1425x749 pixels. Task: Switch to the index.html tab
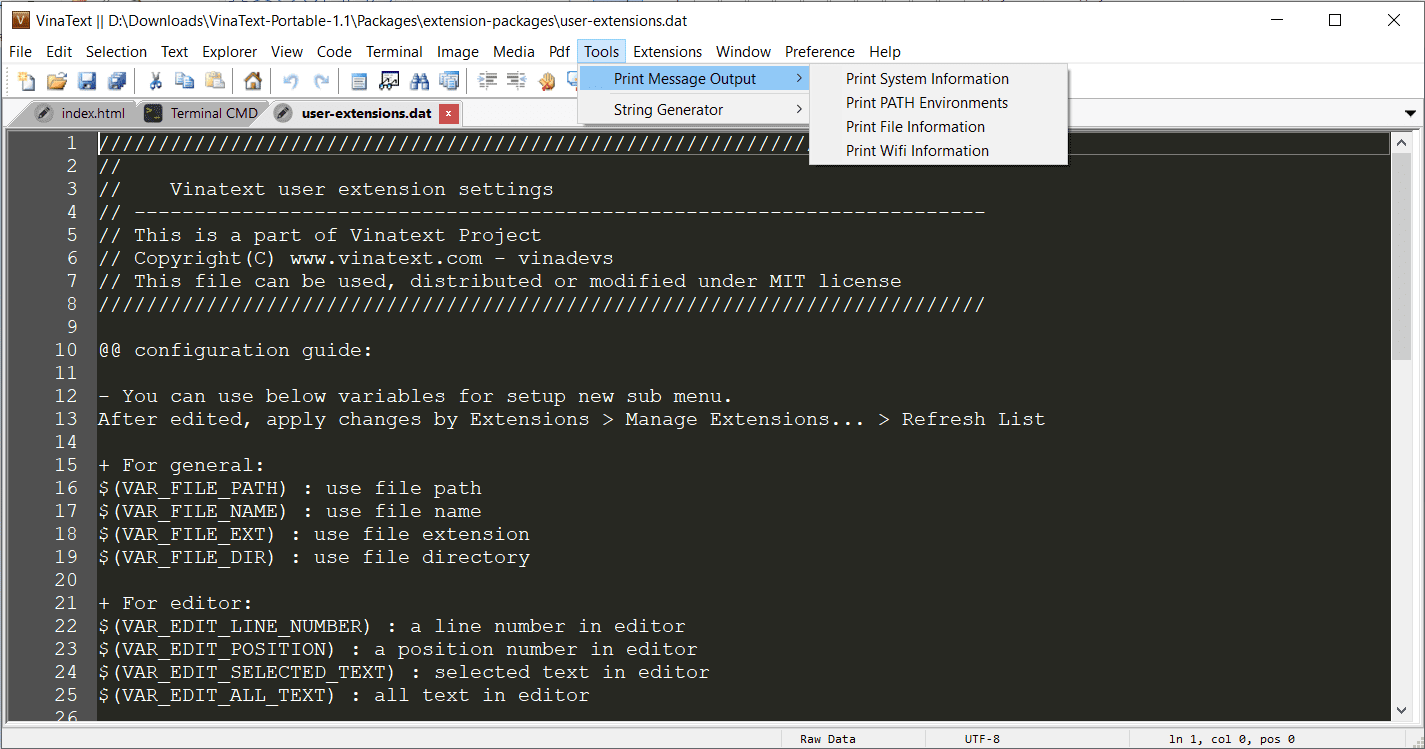coord(81,113)
